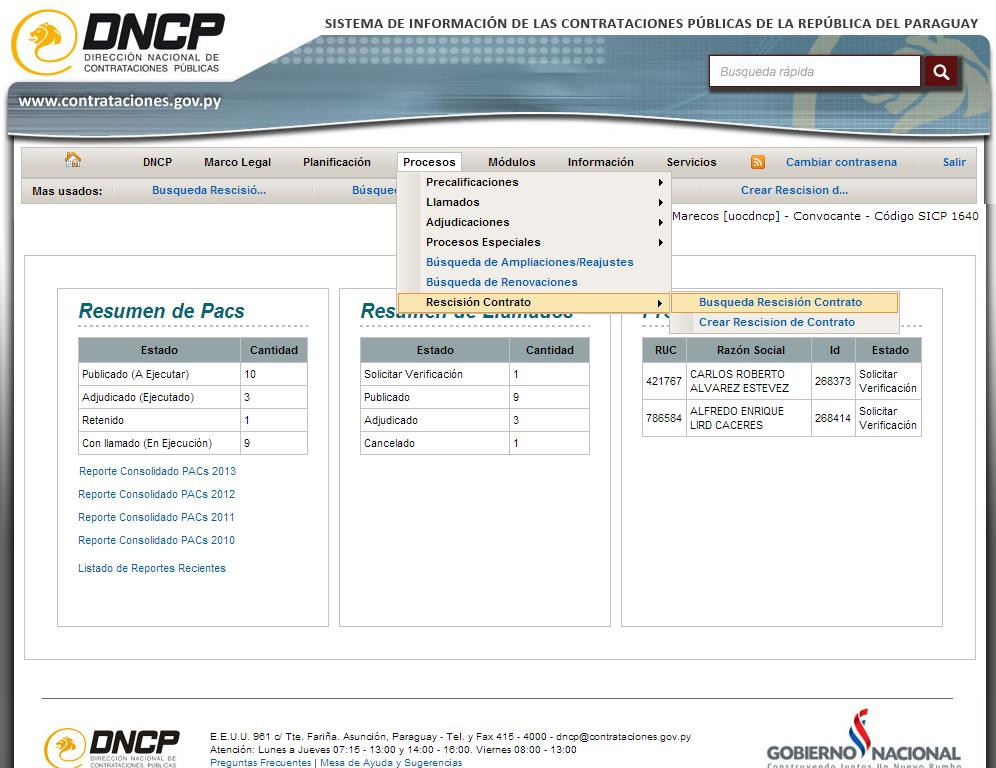Expand the Llamados submenu

click(534, 202)
